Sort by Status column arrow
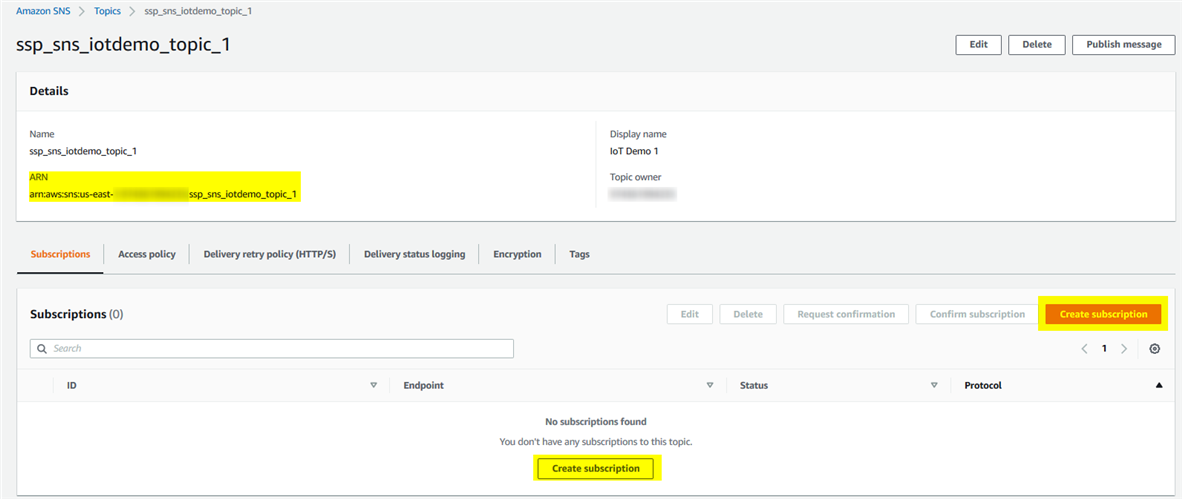This screenshot has height=499, width=1182. click(x=934, y=385)
